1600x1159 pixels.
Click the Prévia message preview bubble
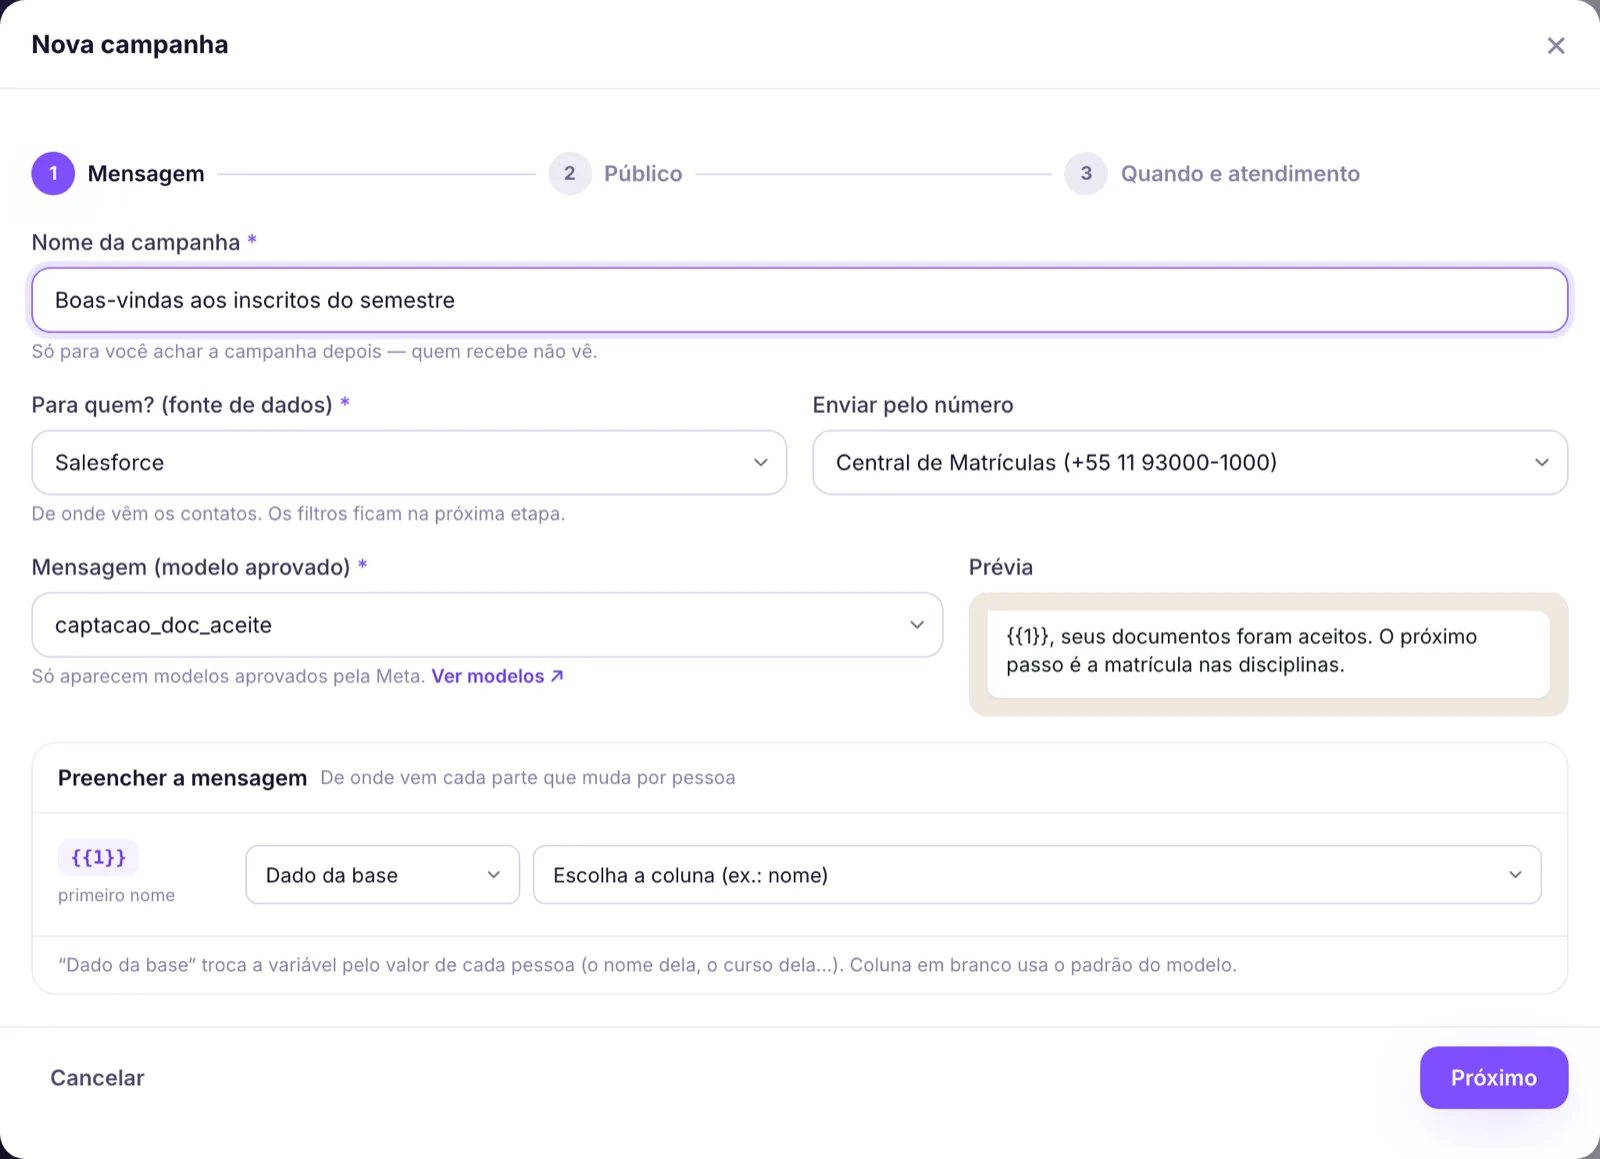(x=1268, y=654)
